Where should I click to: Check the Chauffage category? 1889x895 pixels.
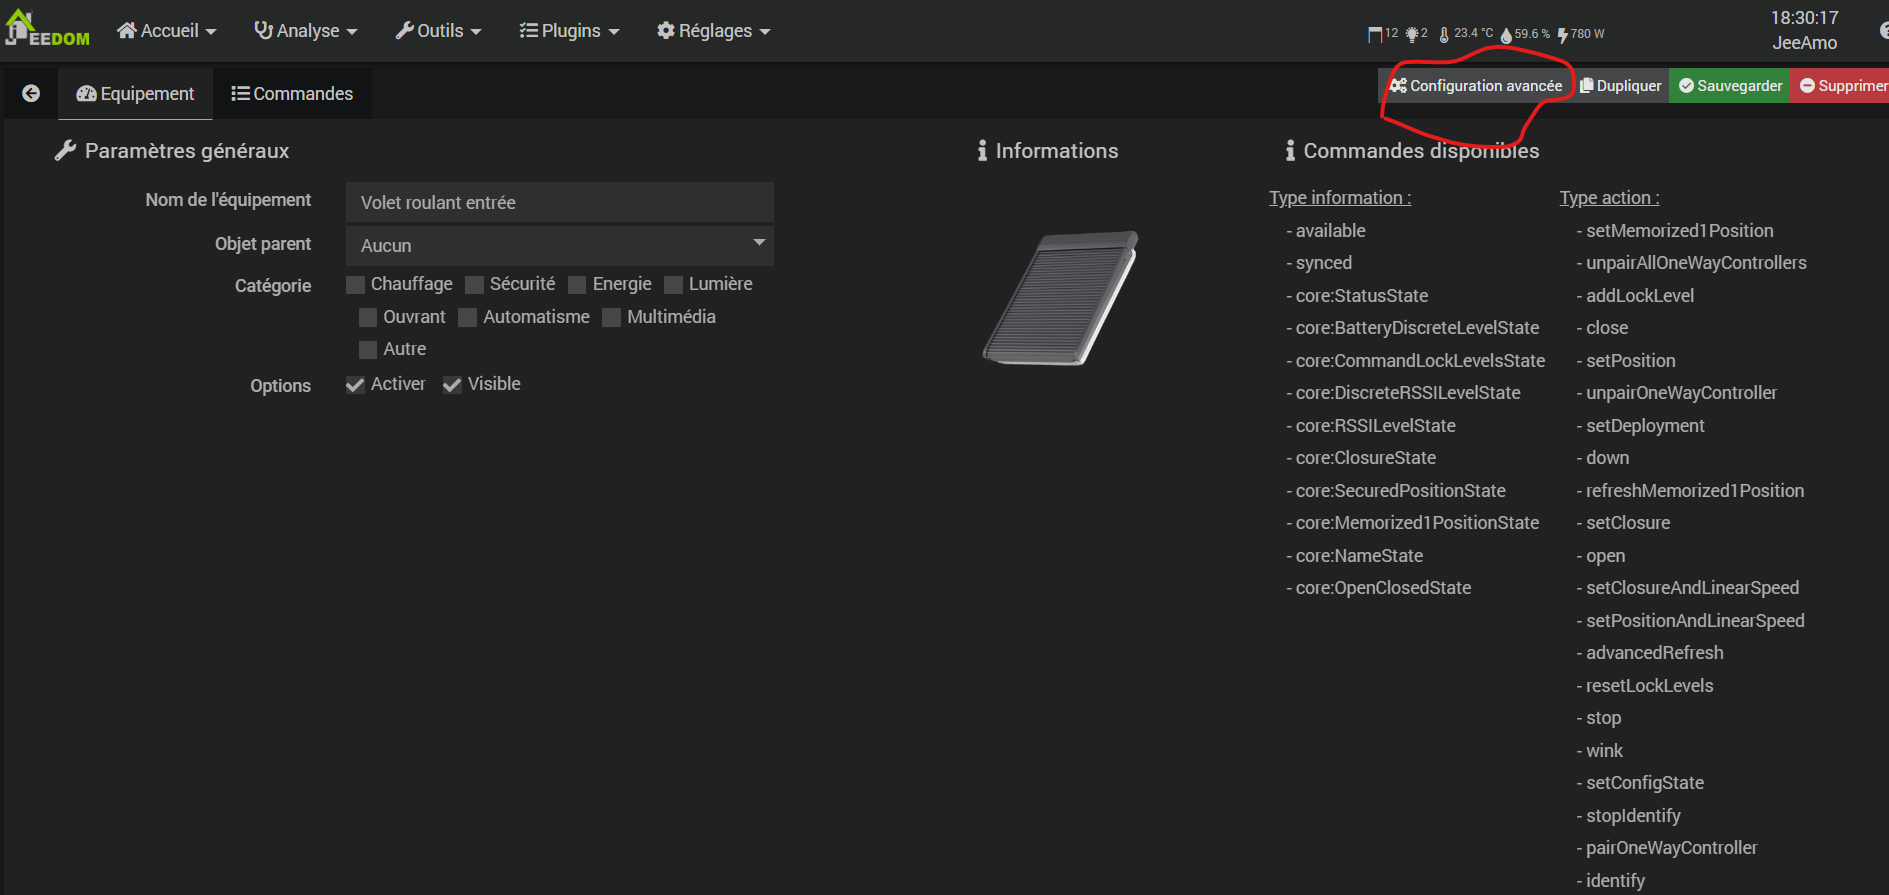(355, 285)
